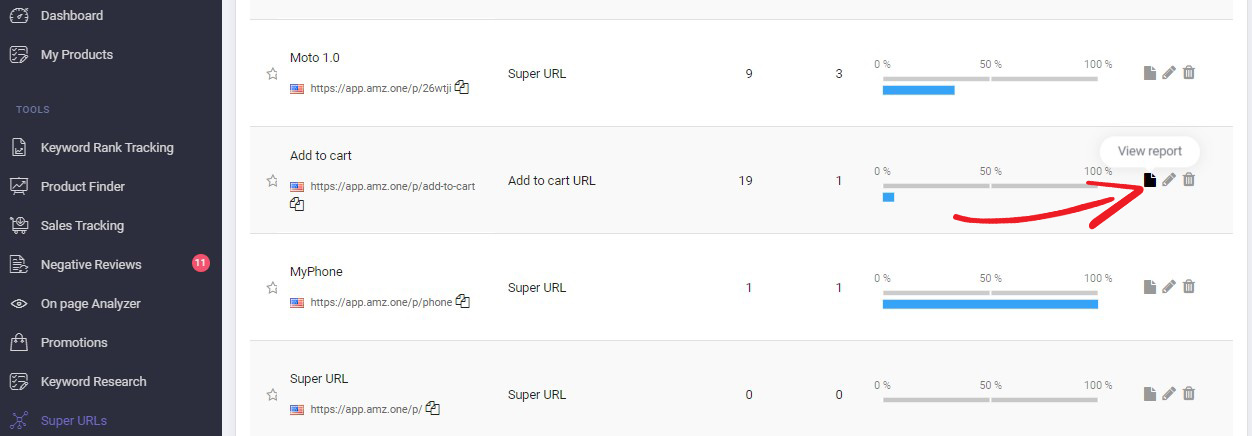Go to Negative Reviews in the sidebar
The width and height of the screenshot is (1252, 436).
coord(91,265)
